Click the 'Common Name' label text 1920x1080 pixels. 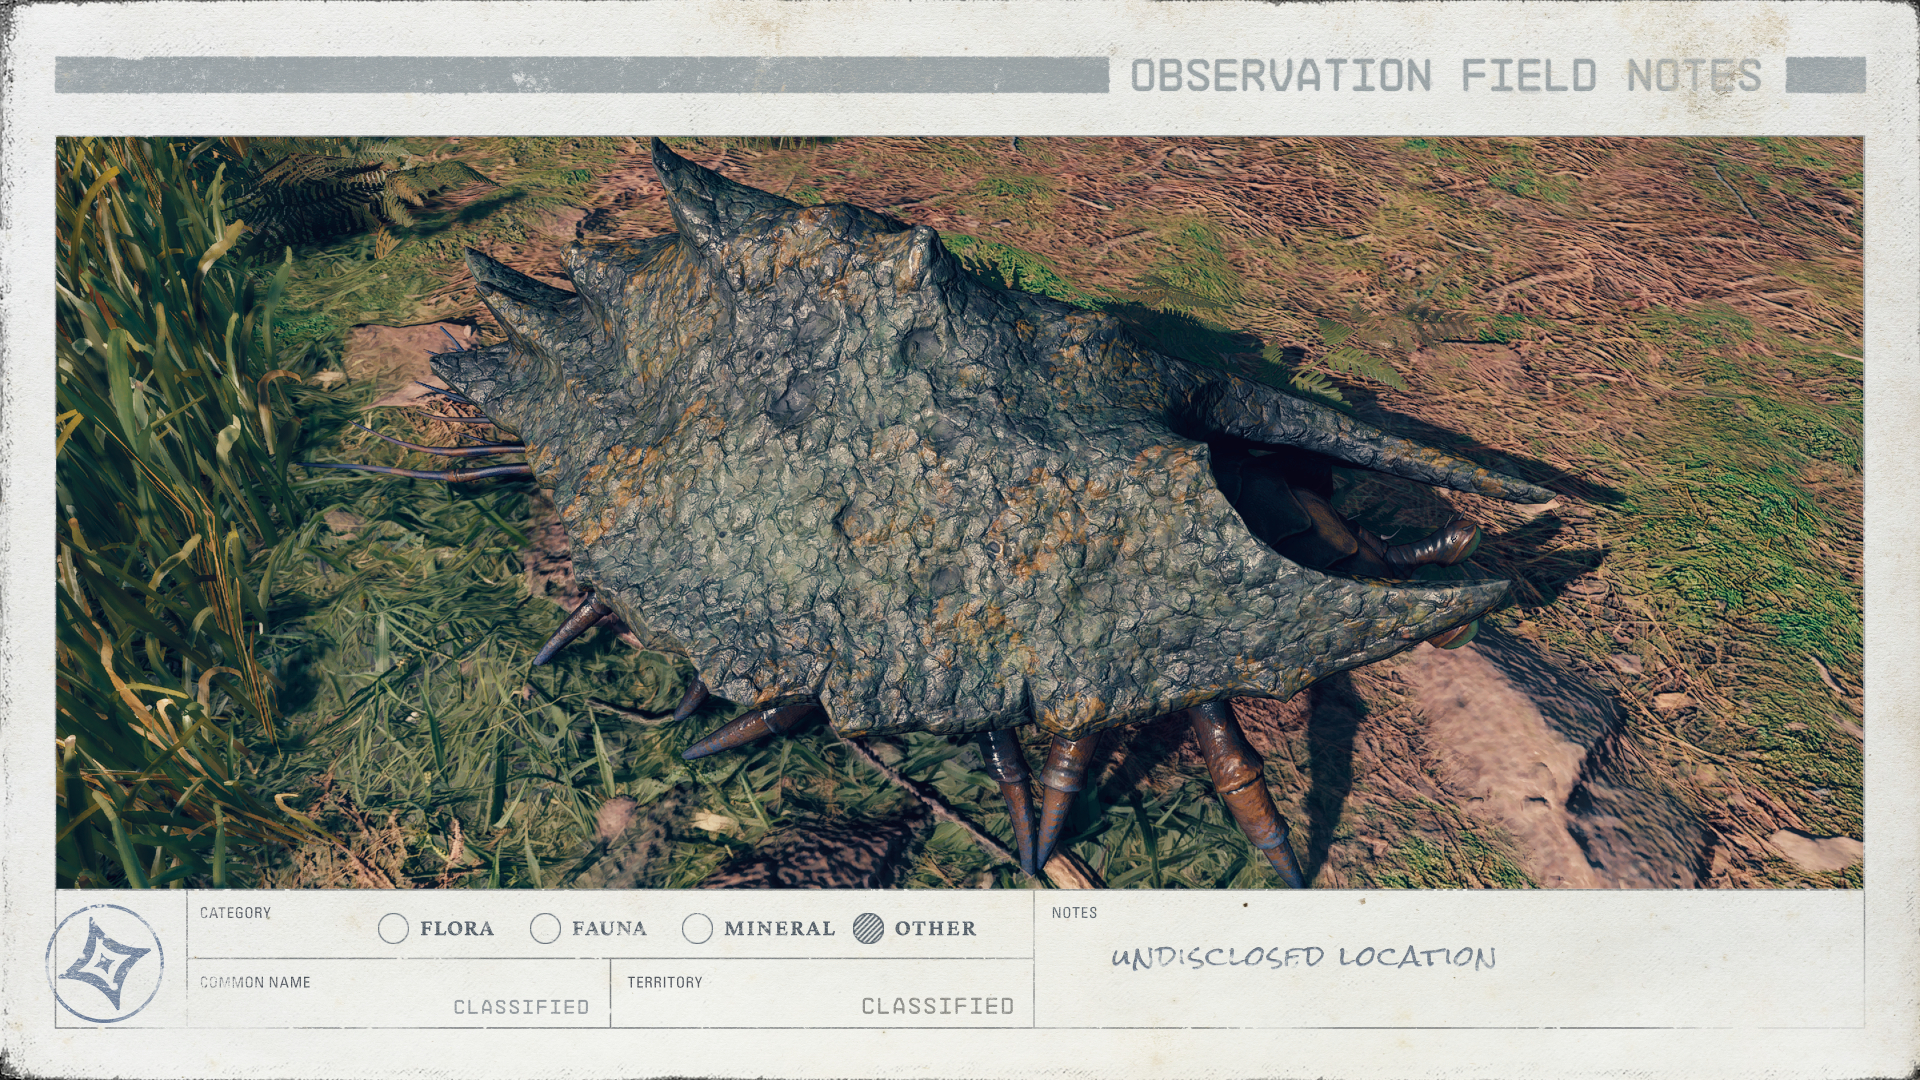click(255, 983)
